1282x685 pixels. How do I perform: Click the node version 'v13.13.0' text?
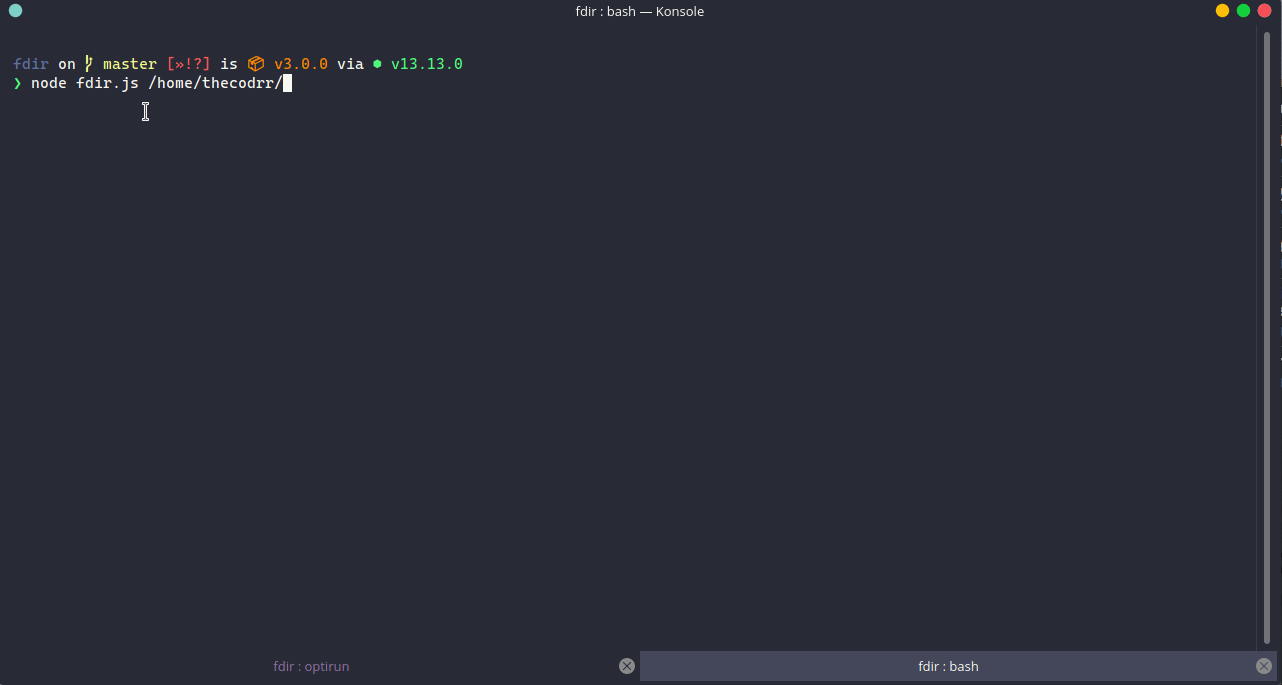(426, 64)
